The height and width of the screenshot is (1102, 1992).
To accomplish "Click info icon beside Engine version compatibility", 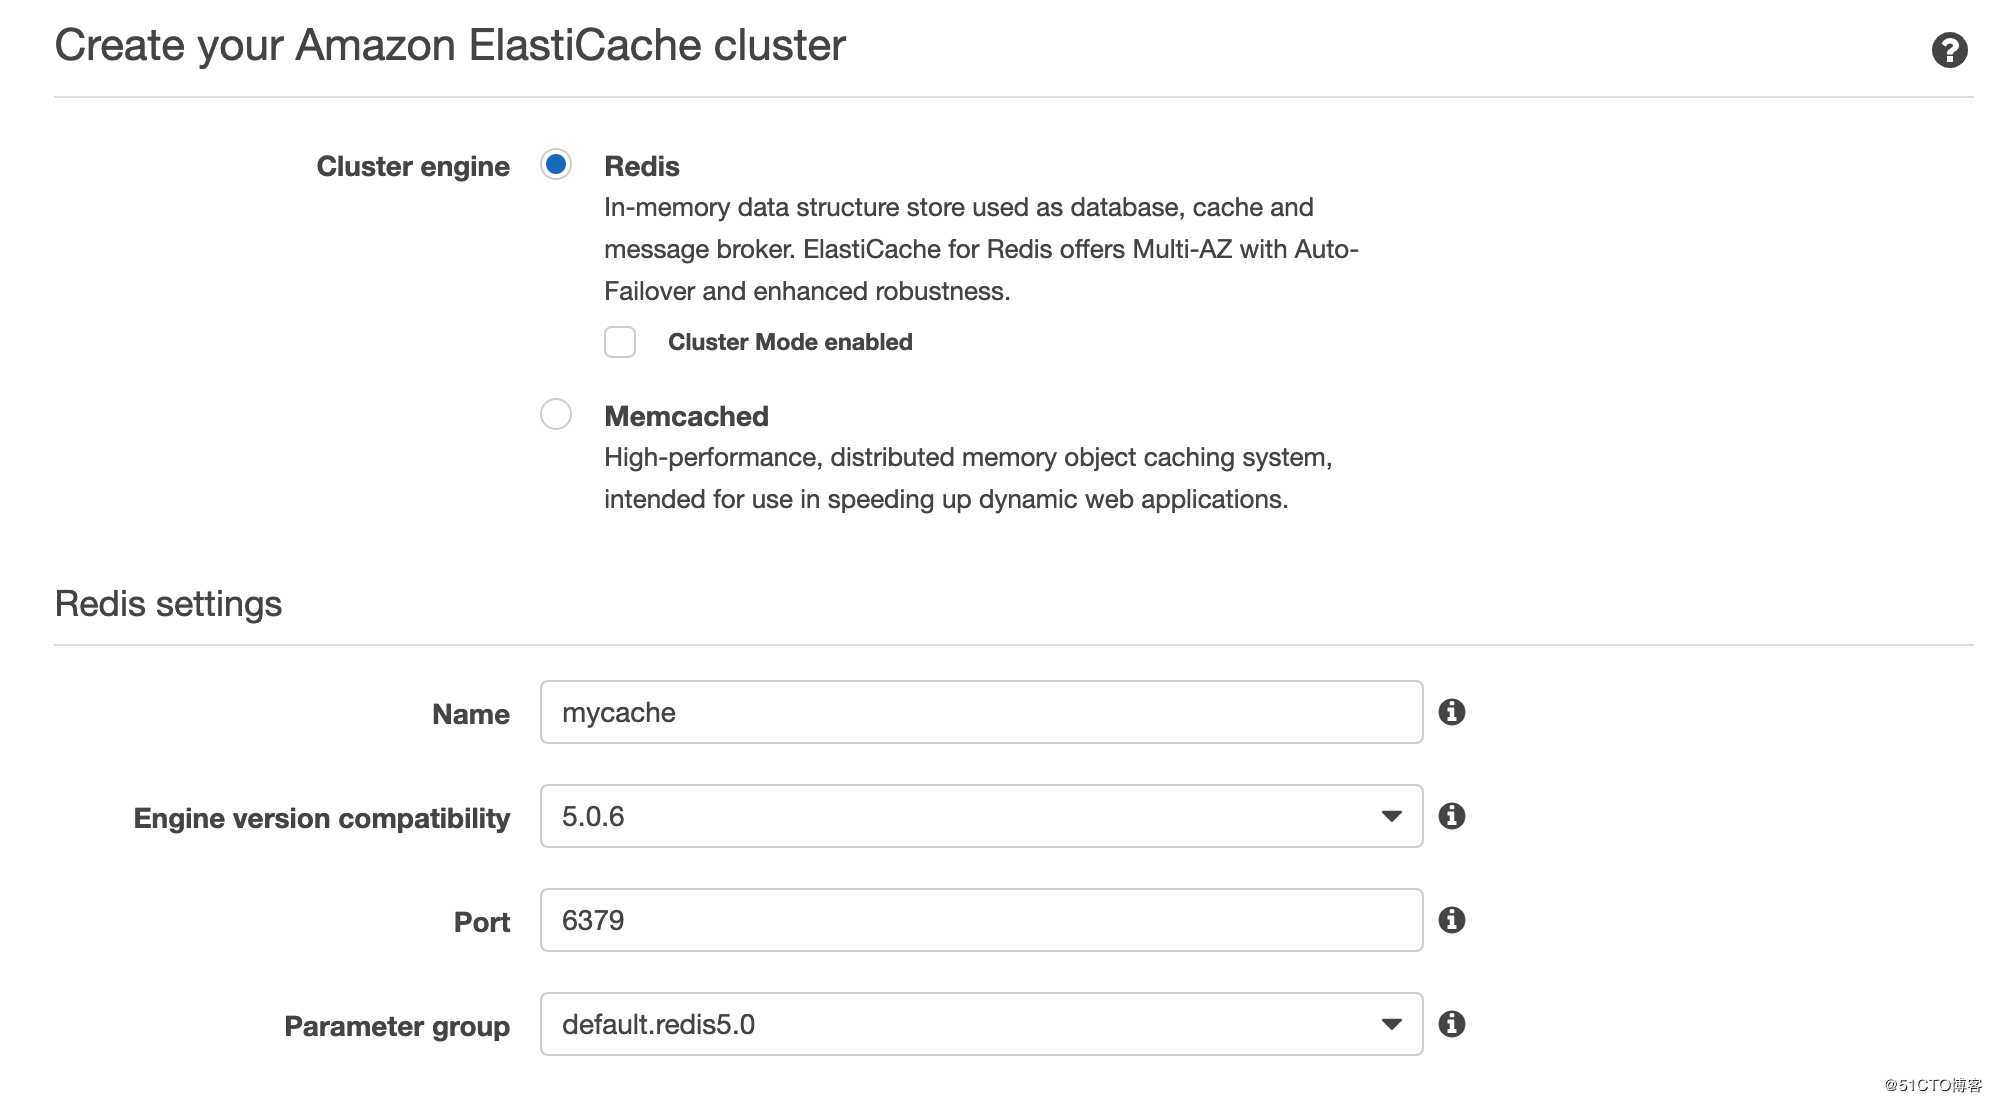I will click(1451, 816).
